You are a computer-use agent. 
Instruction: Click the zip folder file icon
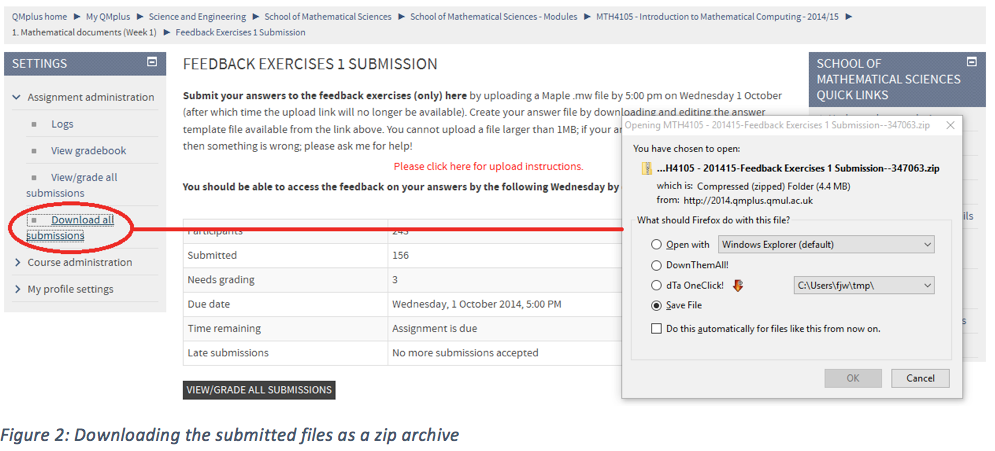pyautogui.click(x=645, y=168)
